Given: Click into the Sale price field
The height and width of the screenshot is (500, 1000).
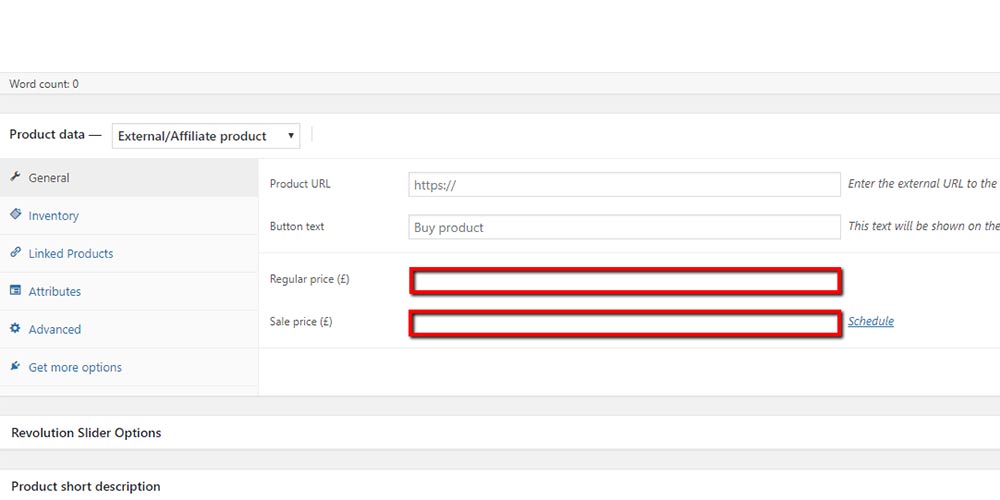Looking at the screenshot, I should pos(625,323).
